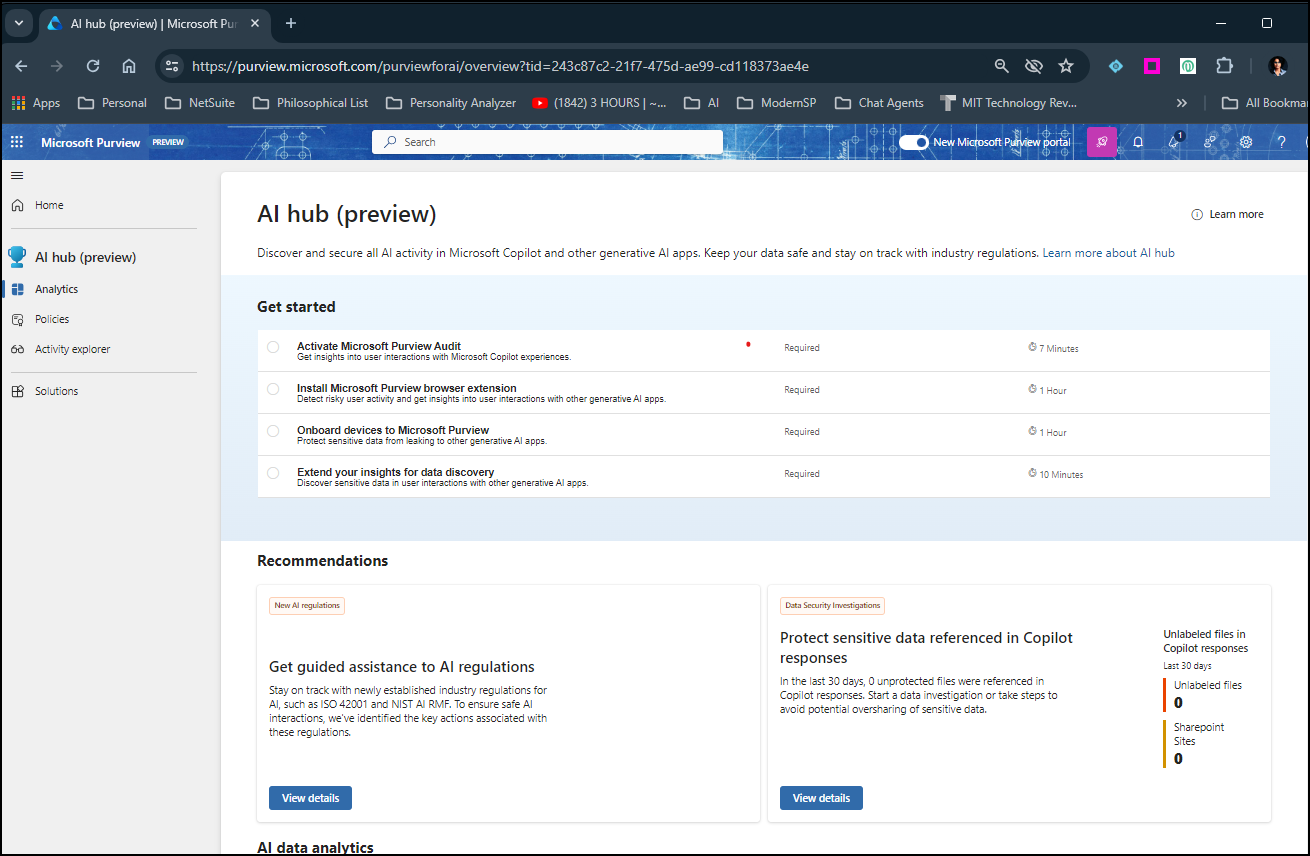The height and width of the screenshot is (856, 1310).
Task: Open the tab search dropdown arrow
Action: click(x=18, y=23)
